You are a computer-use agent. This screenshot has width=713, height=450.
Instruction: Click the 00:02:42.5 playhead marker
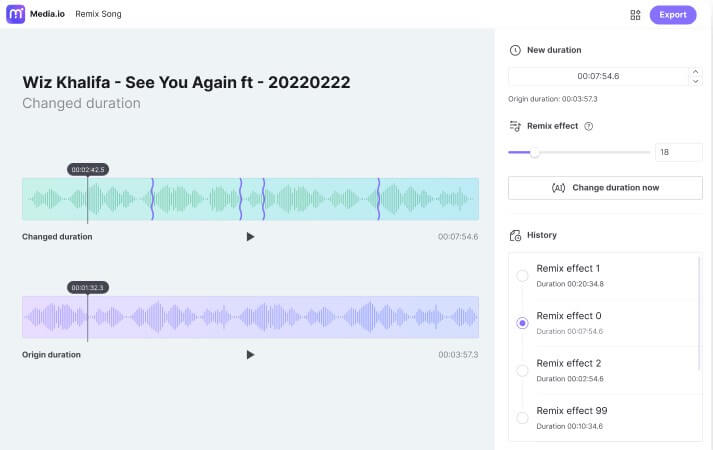pyautogui.click(x=88, y=170)
